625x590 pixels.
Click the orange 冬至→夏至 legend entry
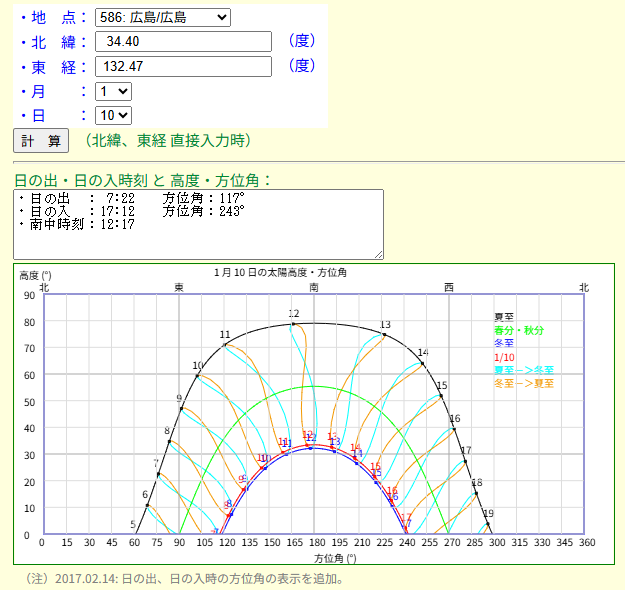point(523,383)
